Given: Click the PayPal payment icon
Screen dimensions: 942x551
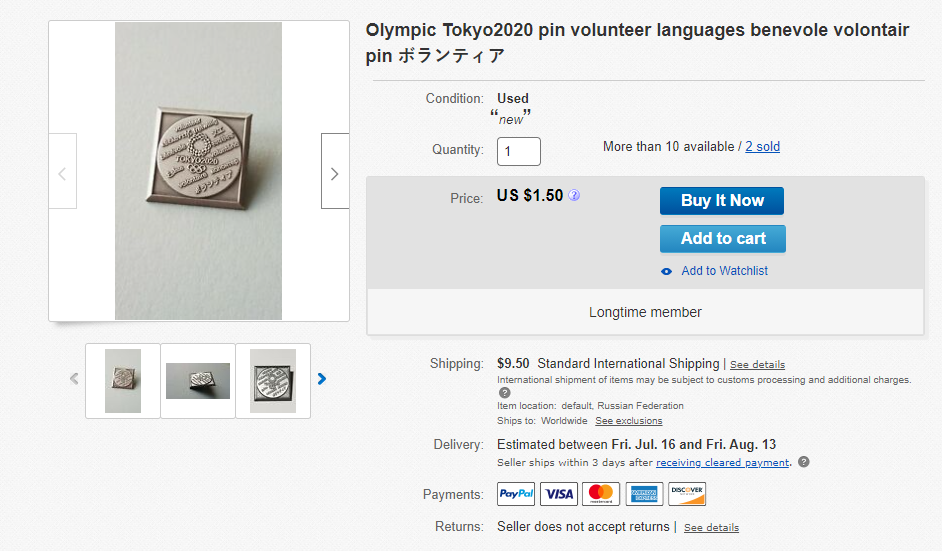Looking at the screenshot, I should point(516,494).
